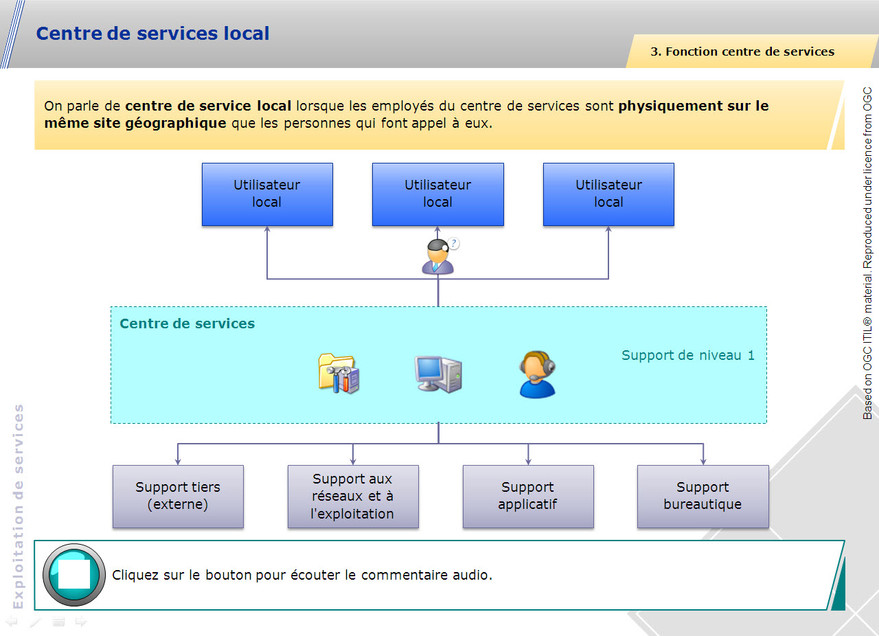The height and width of the screenshot is (636, 879).
Task: Click the folder with tools icon
Action: [x=339, y=373]
